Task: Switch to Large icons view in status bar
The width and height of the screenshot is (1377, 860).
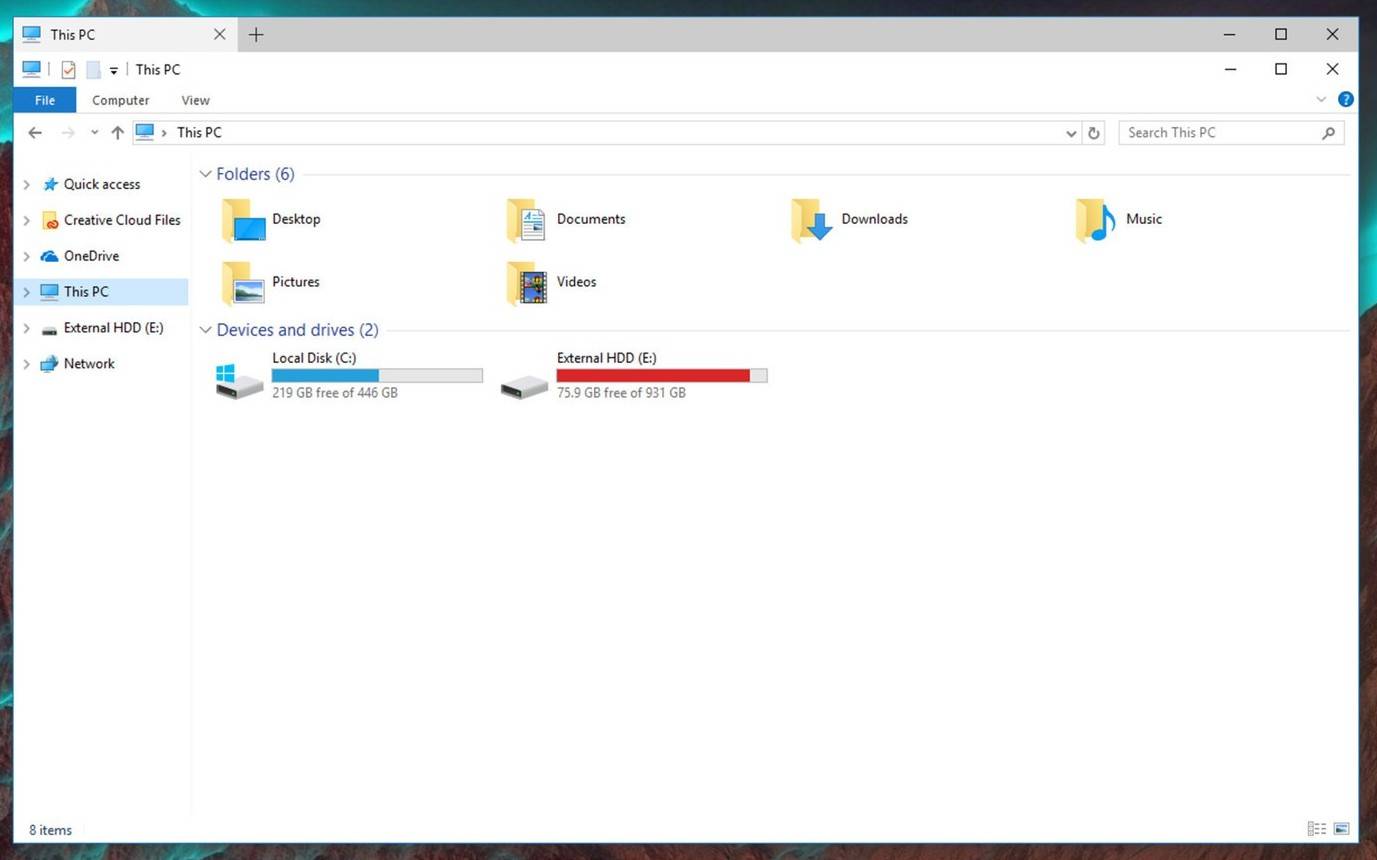Action: (1342, 829)
